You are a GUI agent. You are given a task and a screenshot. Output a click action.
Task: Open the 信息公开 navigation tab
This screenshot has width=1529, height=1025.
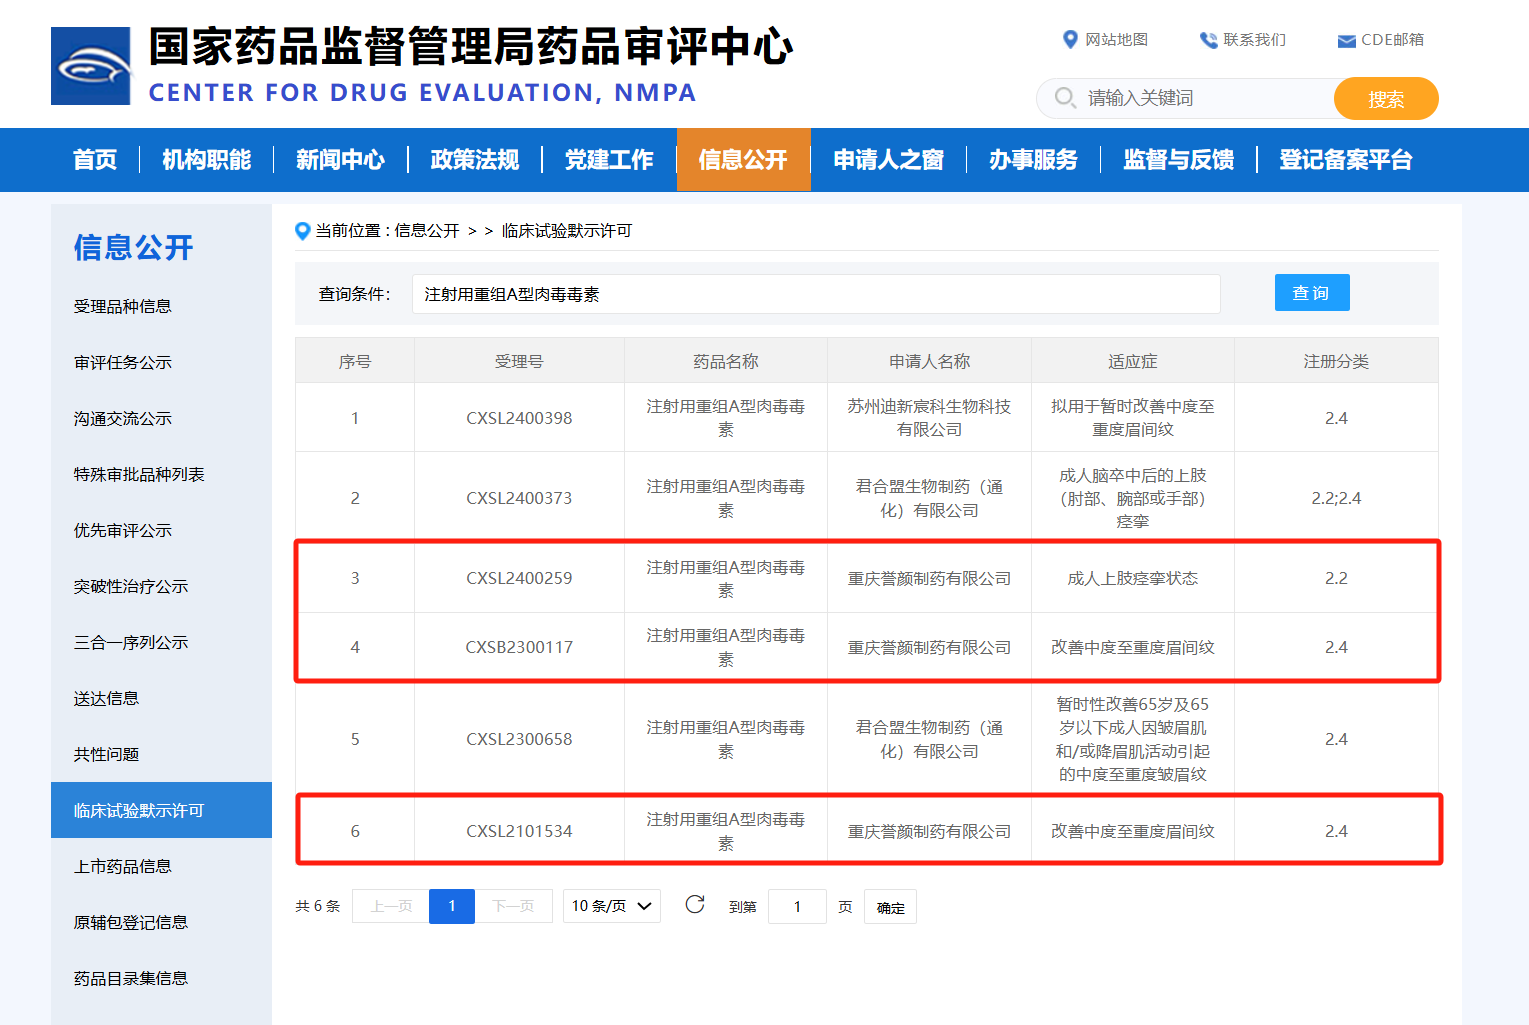click(743, 160)
